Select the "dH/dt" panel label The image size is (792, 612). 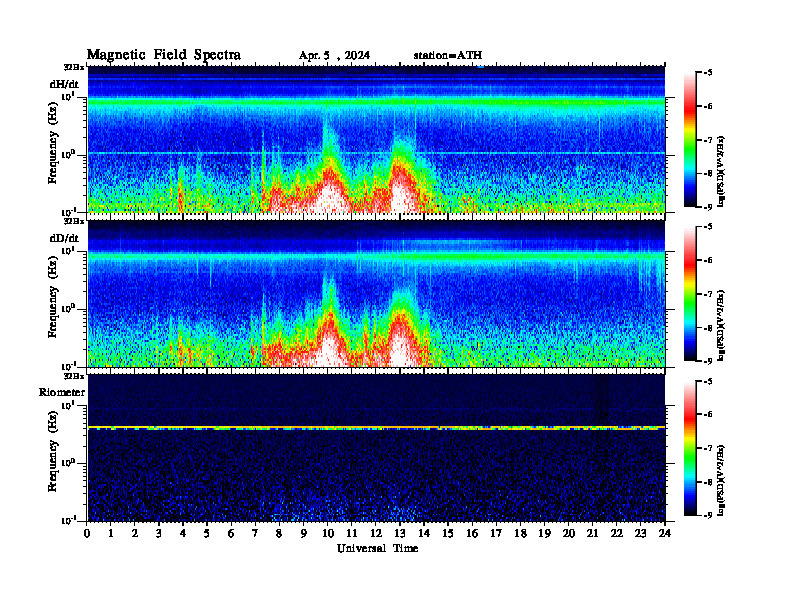64,84
